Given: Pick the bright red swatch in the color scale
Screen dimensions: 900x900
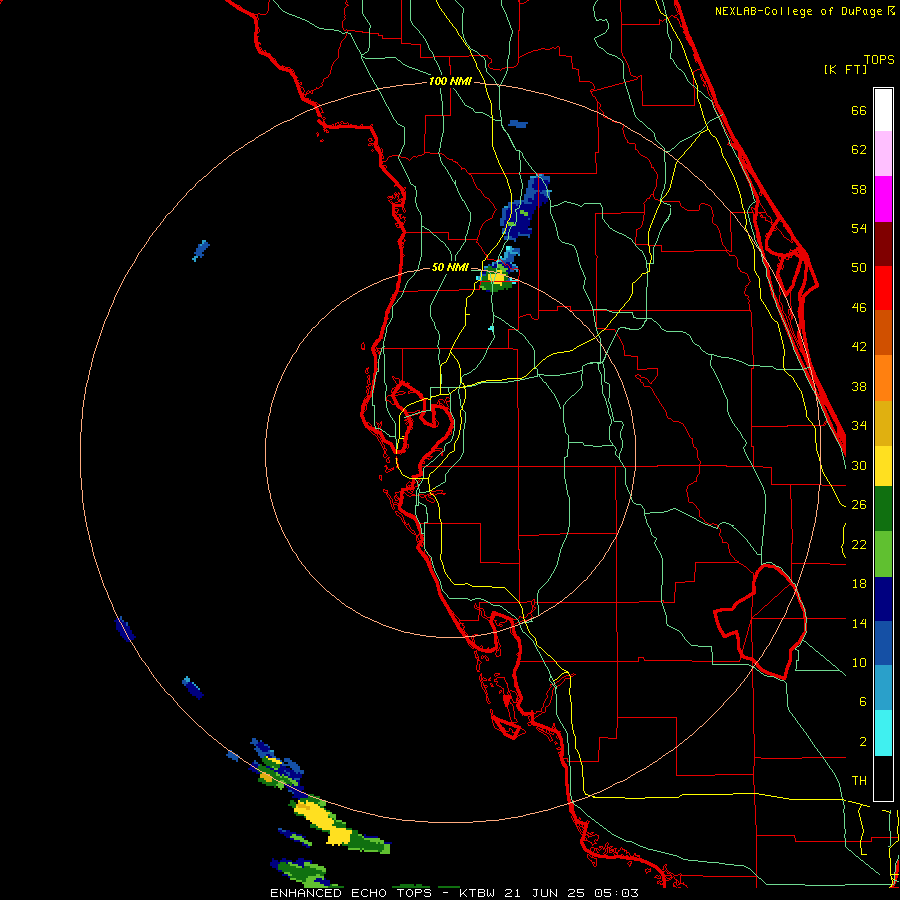Looking at the screenshot, I should [x=883, y=288].
